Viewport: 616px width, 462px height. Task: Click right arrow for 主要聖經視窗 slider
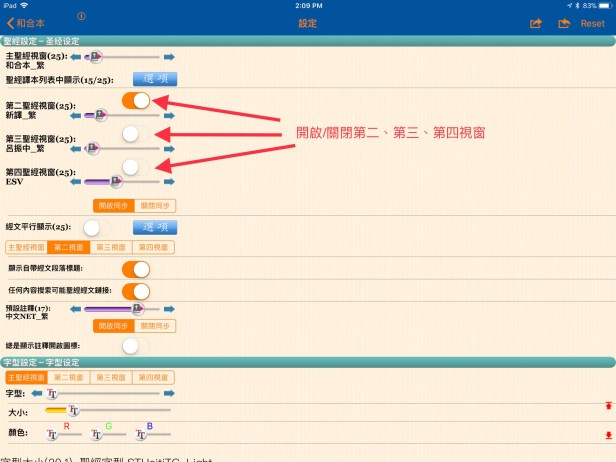tap(168, 57)
